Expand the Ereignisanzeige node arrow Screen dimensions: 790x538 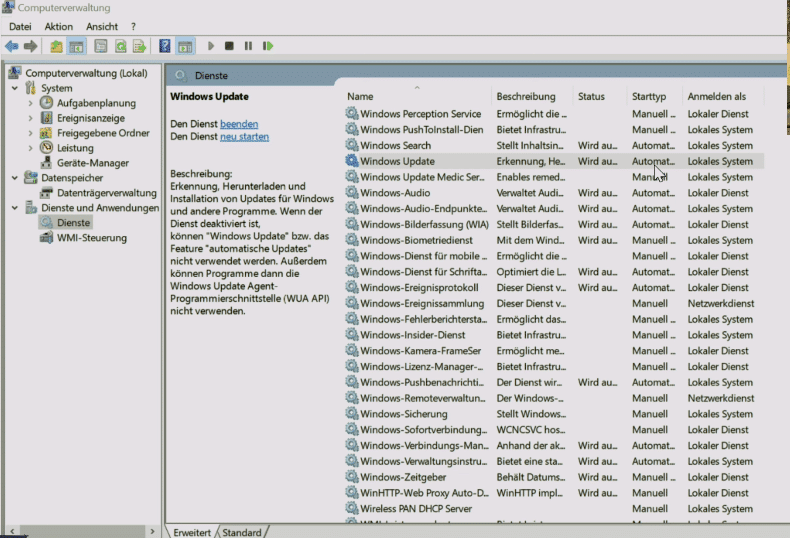[x=30, y=118]
